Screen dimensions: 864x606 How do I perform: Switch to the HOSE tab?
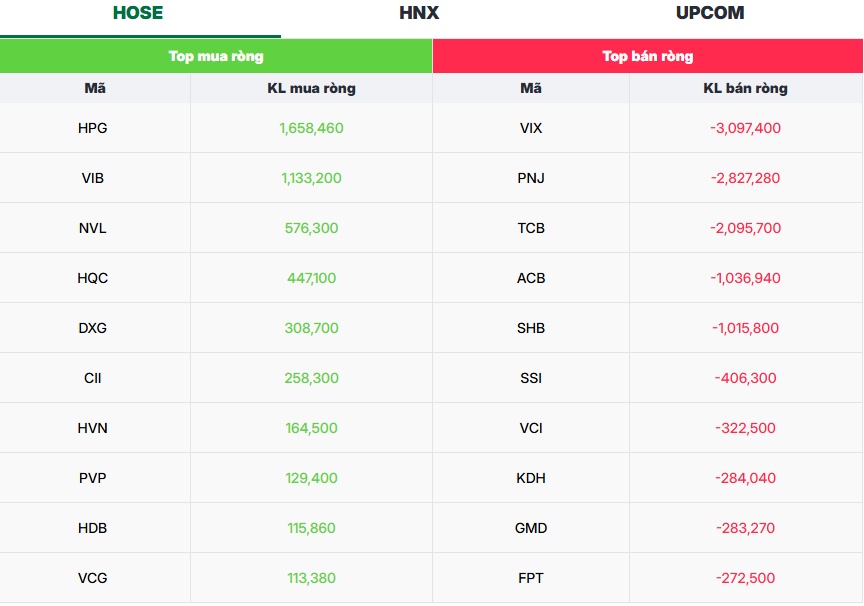138,13
